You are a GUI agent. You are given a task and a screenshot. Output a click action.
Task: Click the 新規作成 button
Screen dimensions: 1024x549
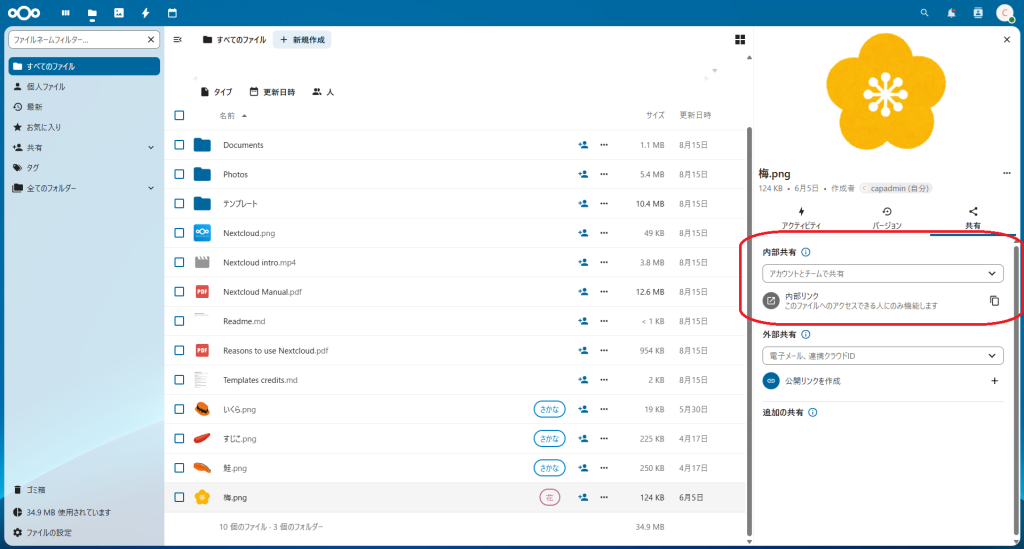coord(302,39)
